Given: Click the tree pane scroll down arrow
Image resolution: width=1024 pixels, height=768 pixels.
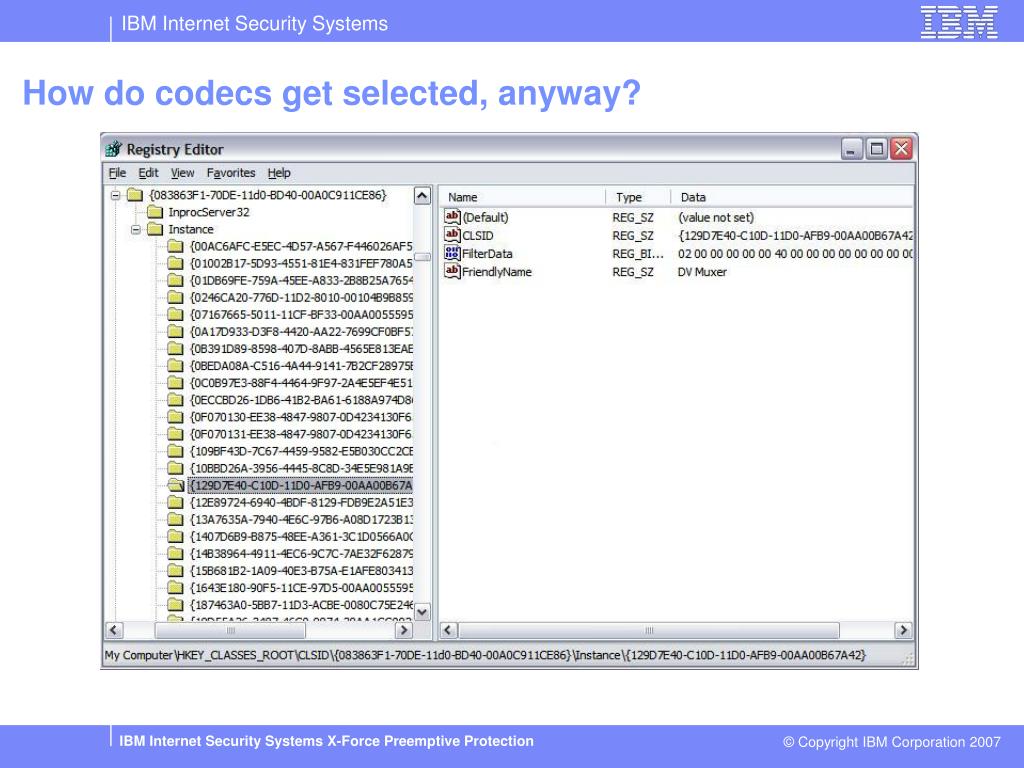Looking at the screenshot, I should click(x=423, y=612).
